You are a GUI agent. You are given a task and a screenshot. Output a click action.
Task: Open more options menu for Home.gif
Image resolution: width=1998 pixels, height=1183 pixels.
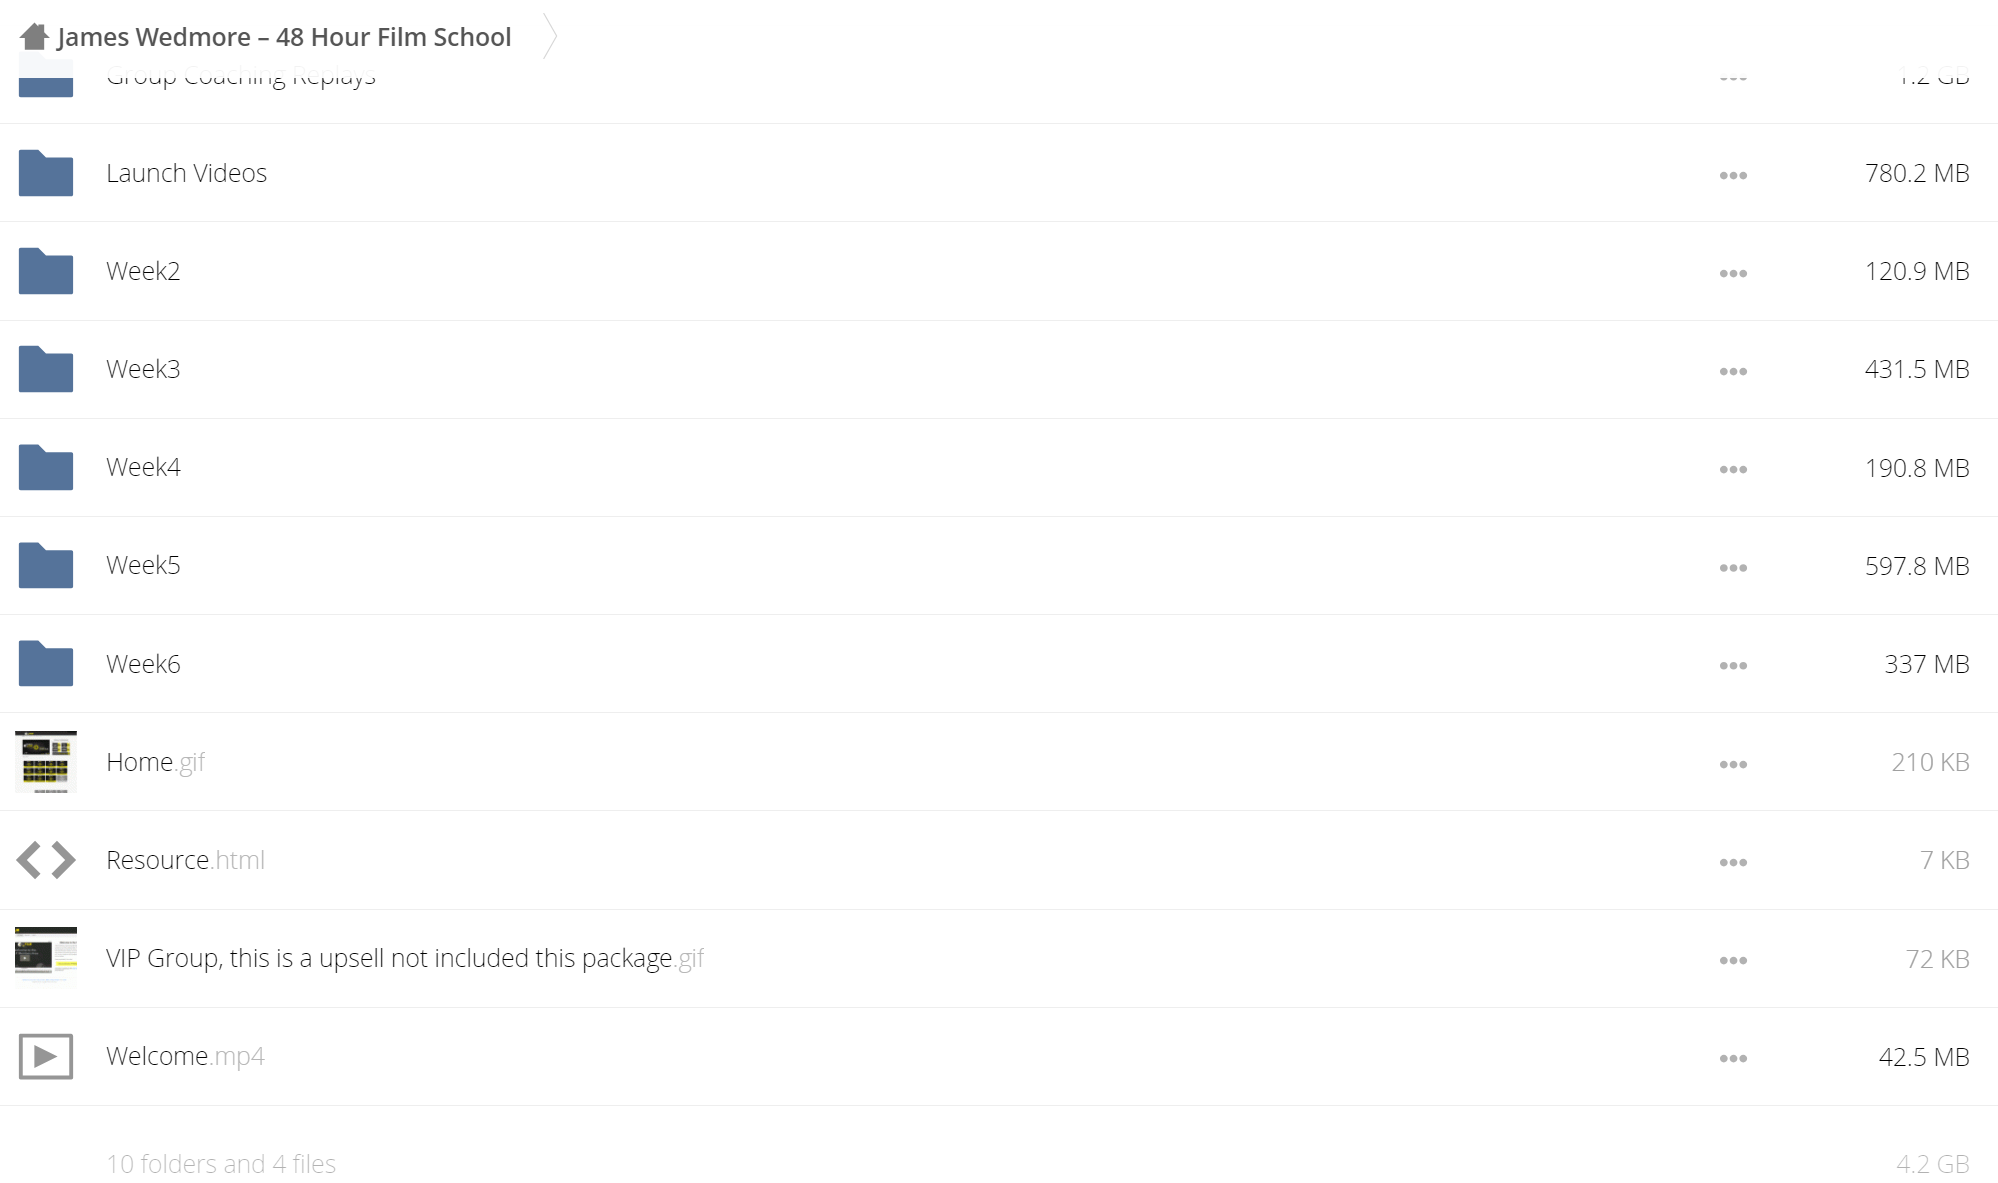point(1733,764)
